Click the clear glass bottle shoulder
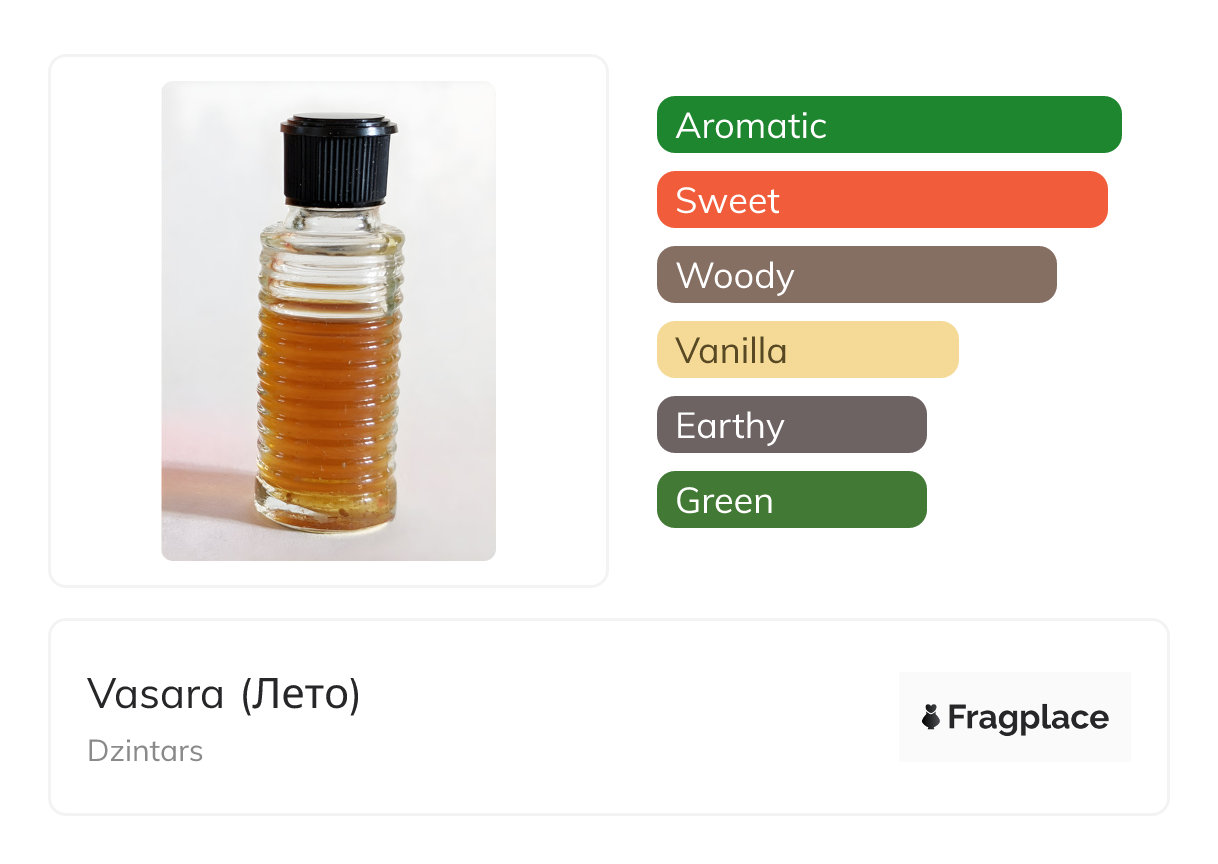Image resolution: width=1218 pixels, height=864 pixels. (x=333, y=232)
